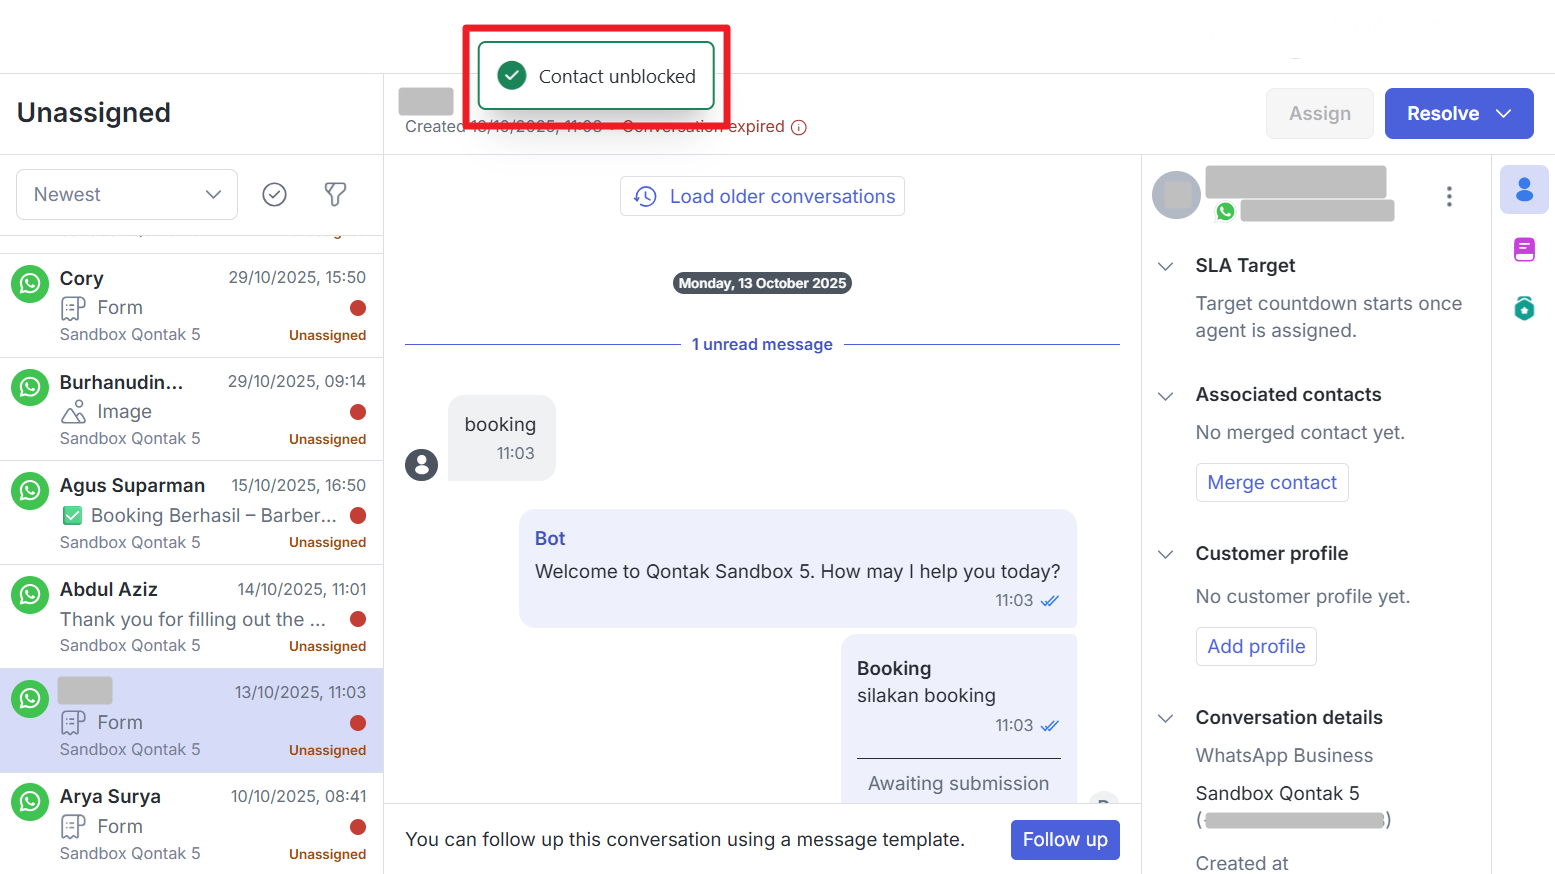Click the Follow up button
The height and width of the screenshot is (874, 1555).
(x=1064, y=840)
